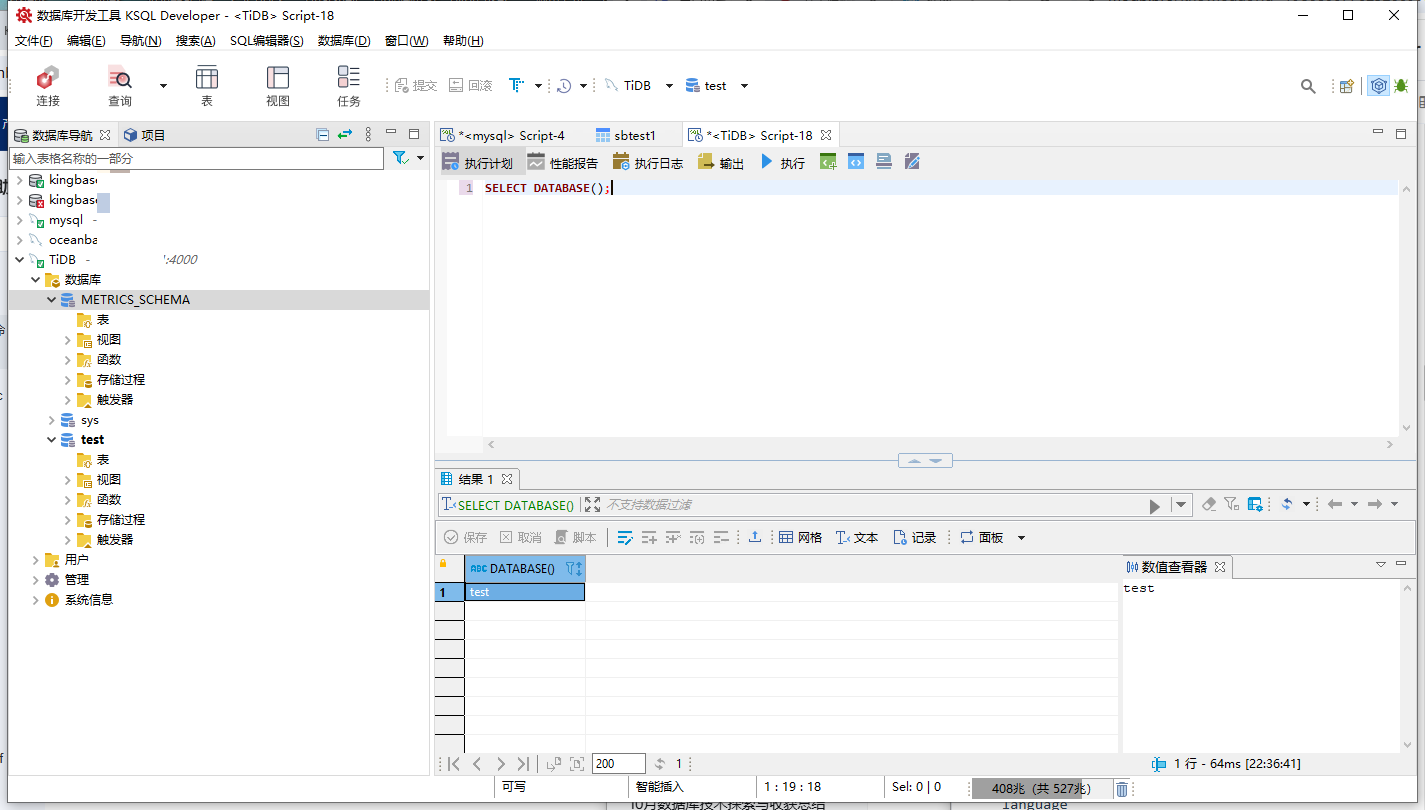The height and width of the screenshot is (810, 1425).
Task: Click the collapse all icon in navigator
Action: pos(322,135)
